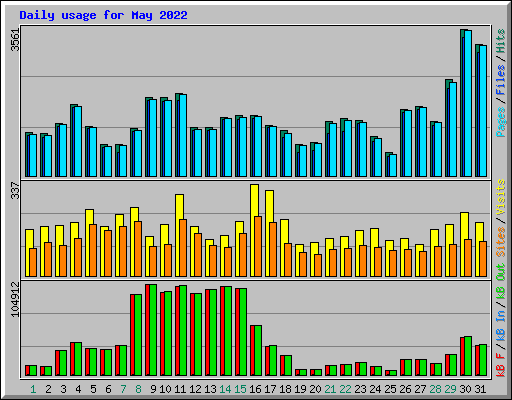Screen dimensions: 512x400
Task: Click day 23 on the x-axis
Action: point(360,389)
